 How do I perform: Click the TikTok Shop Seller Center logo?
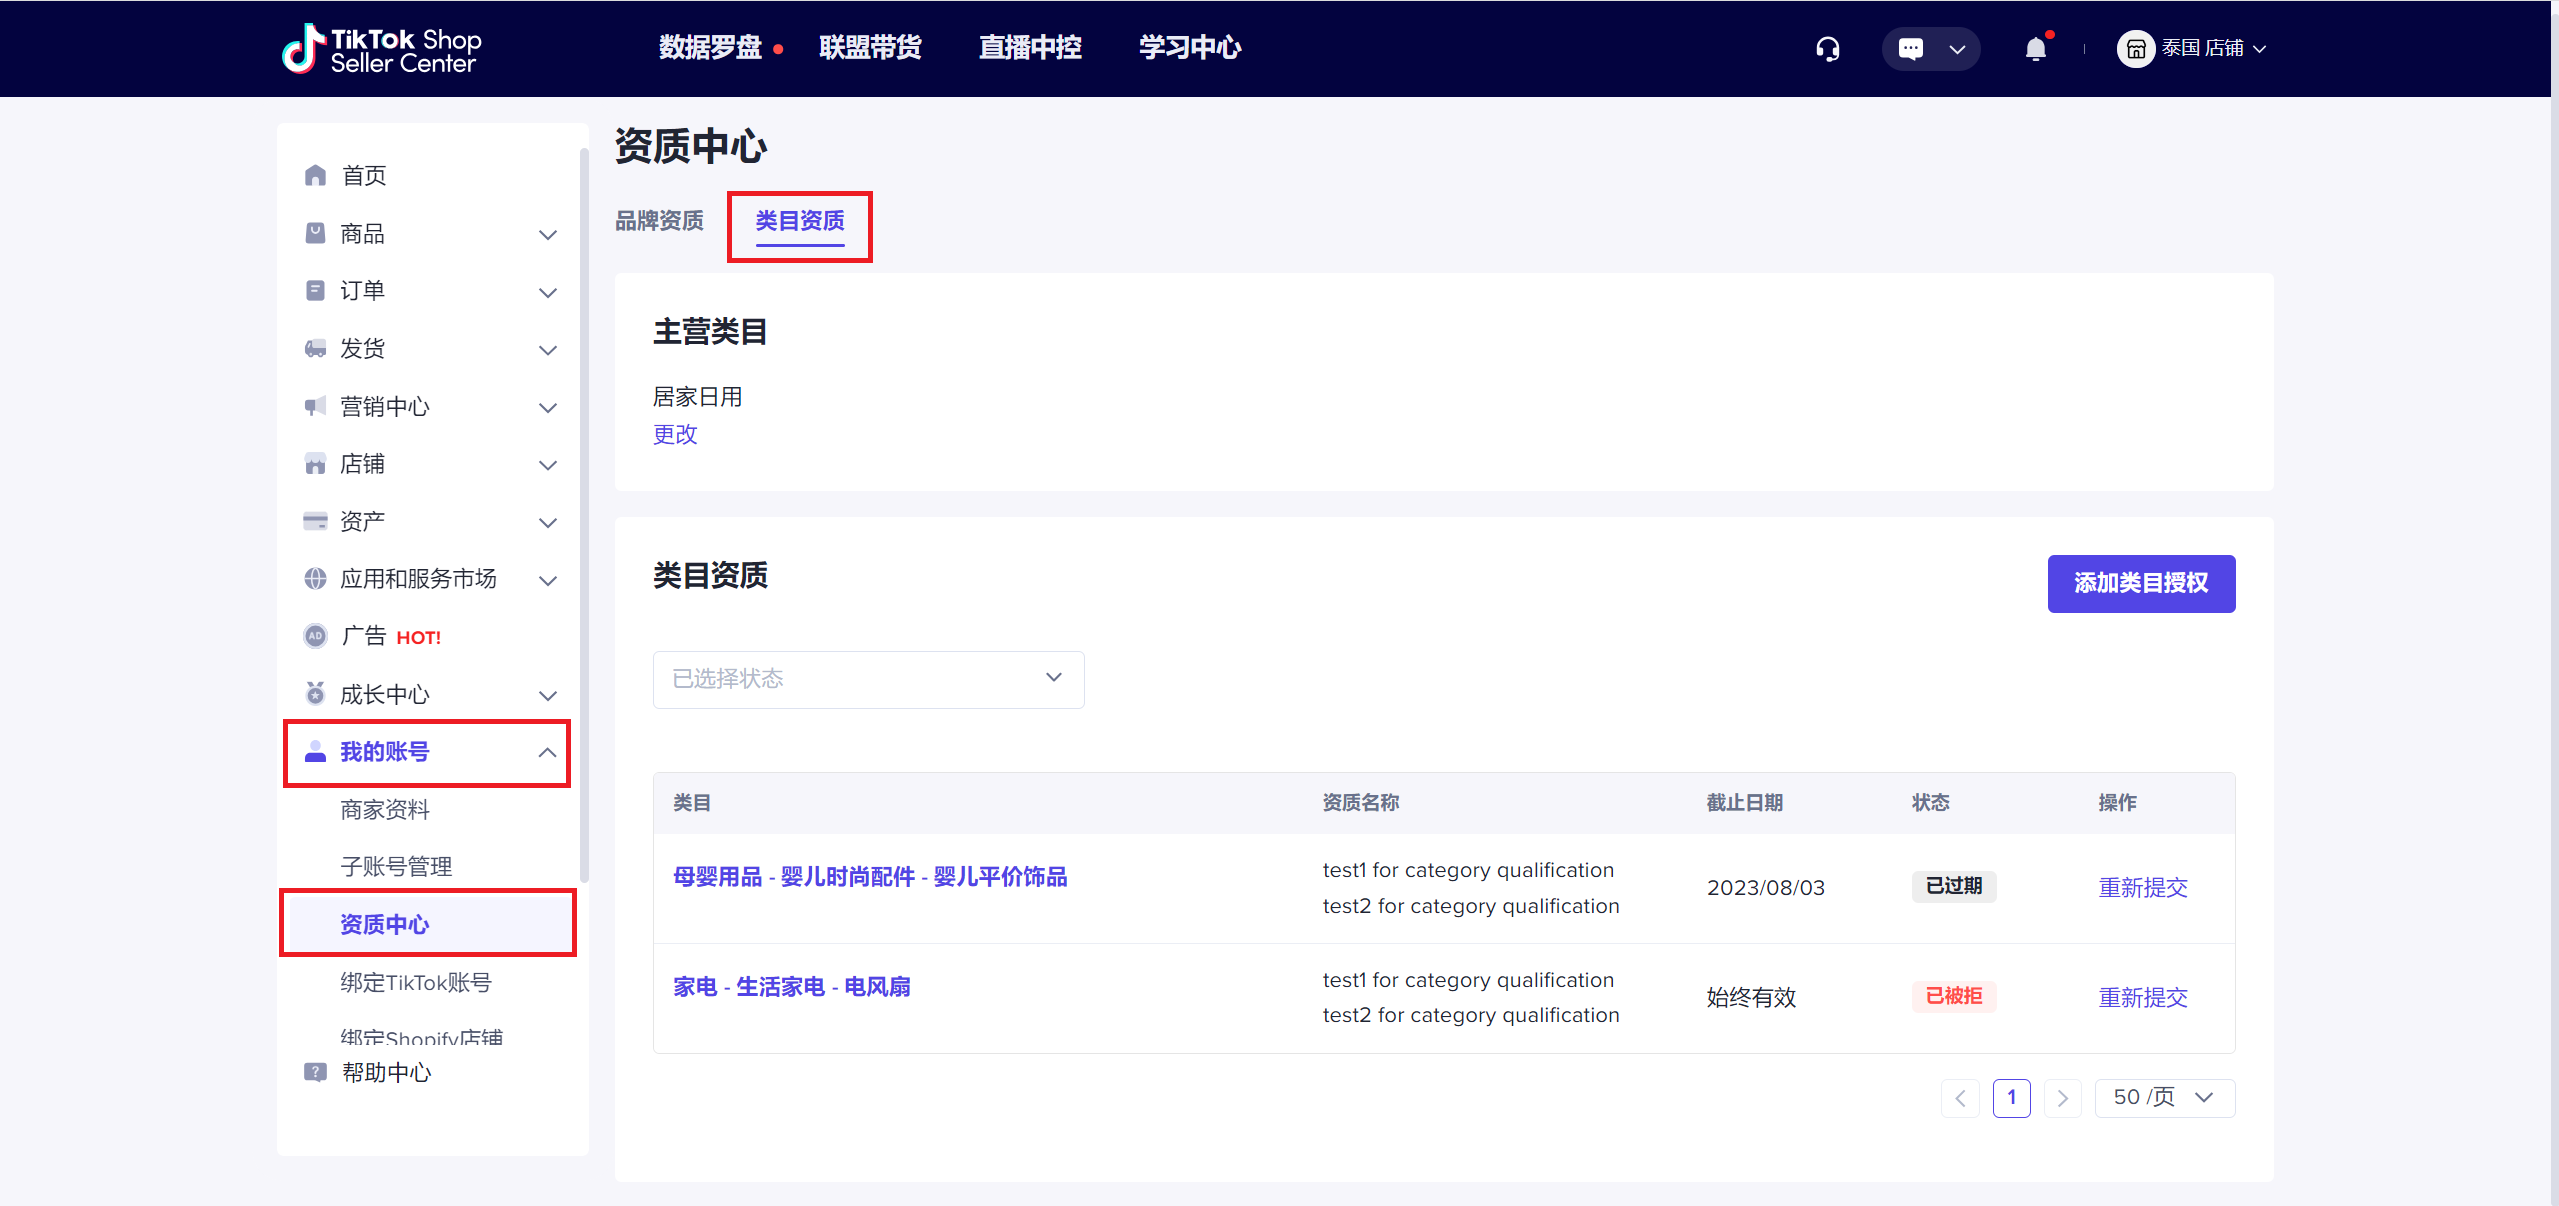[382, 49]
